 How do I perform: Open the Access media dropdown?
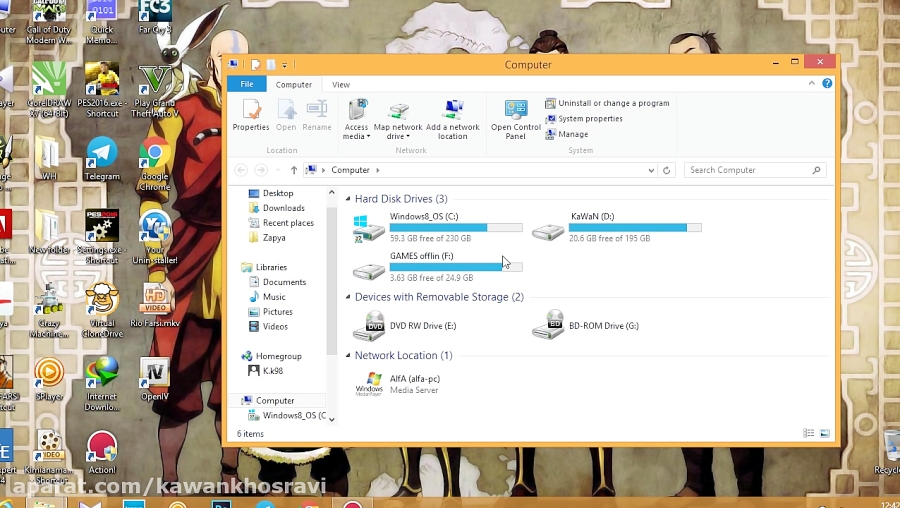click(x=356, y=119)
